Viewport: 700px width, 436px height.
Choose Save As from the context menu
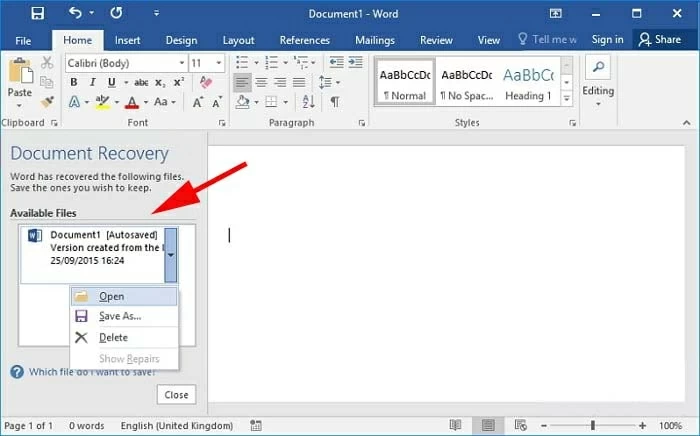click(120, 316)
